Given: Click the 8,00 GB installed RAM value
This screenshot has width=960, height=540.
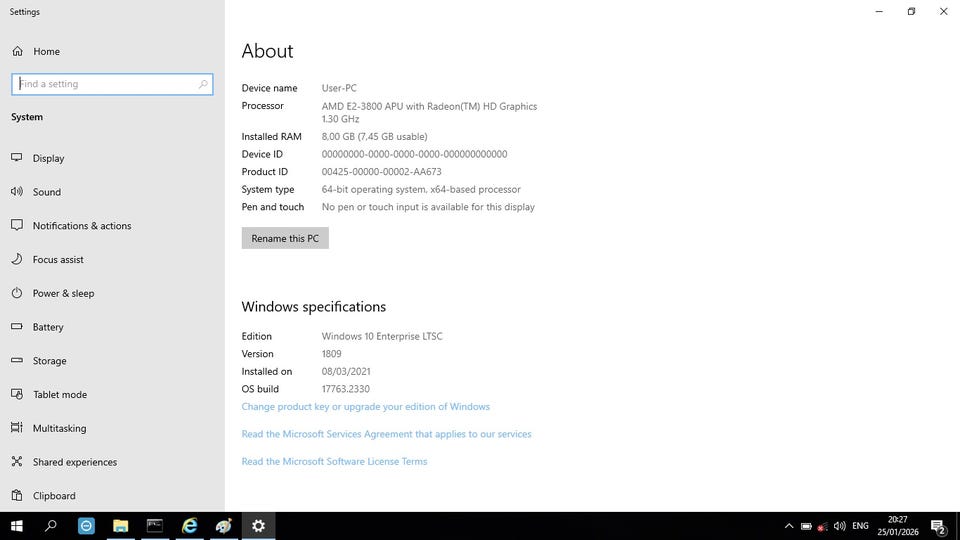Looking at the screenshot, I should coord(374,136).
